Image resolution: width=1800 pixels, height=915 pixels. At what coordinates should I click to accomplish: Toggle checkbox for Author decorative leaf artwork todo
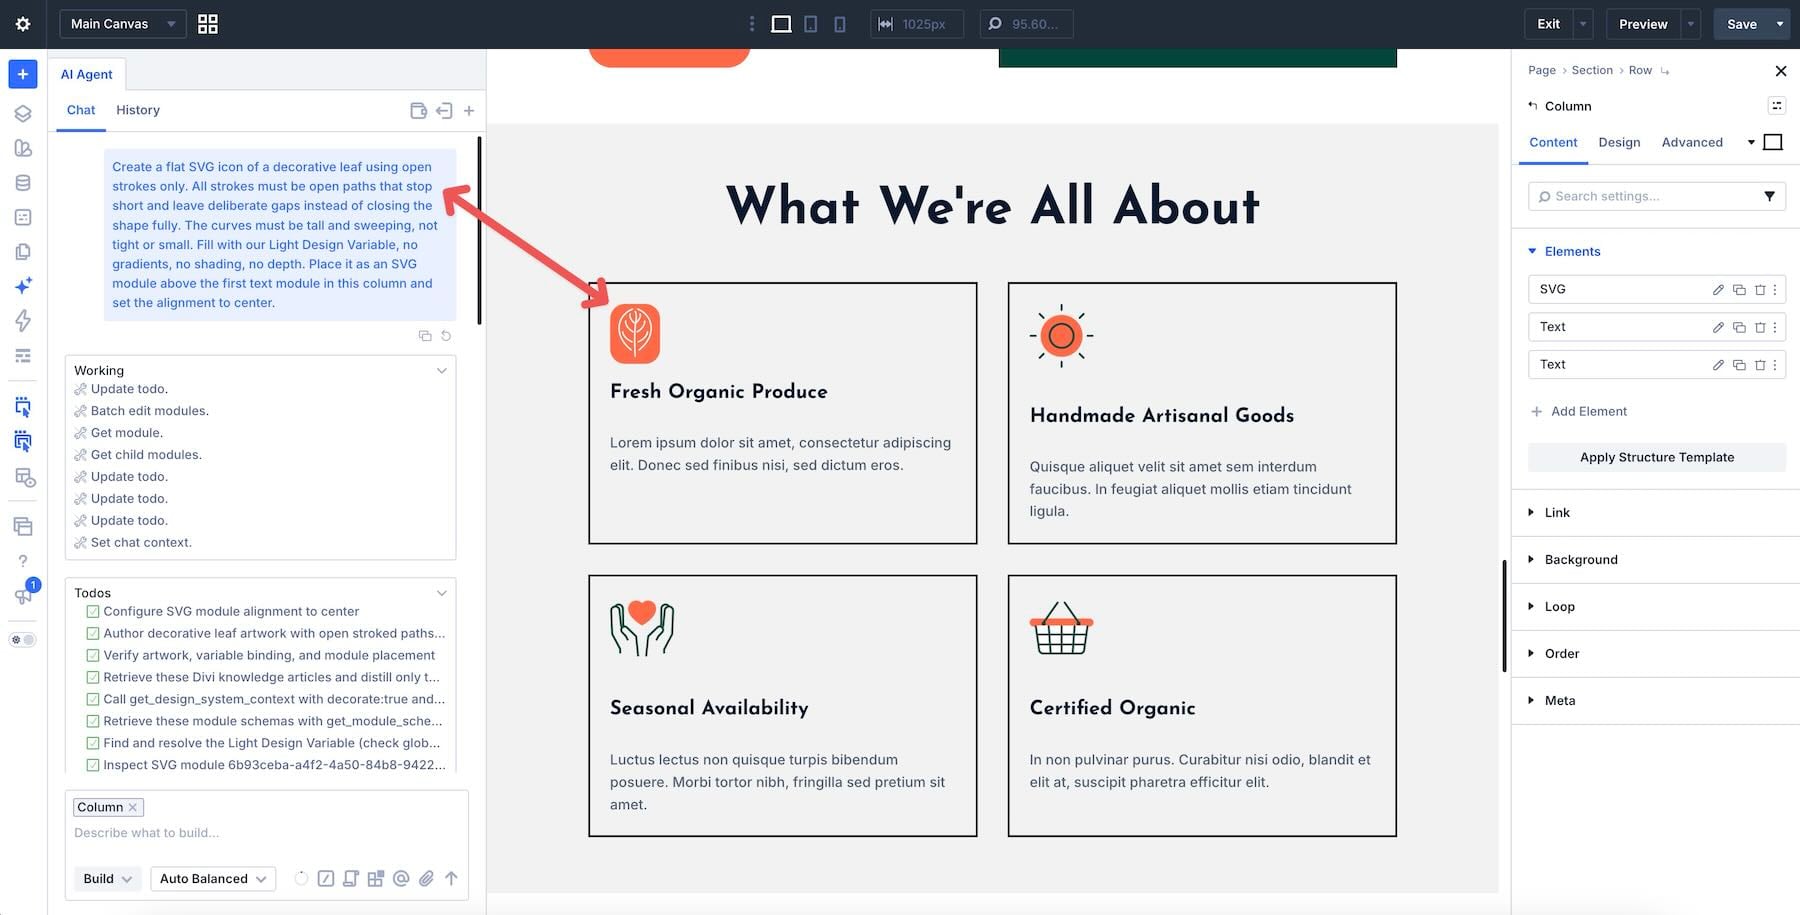pyautogui.click(x=93, y=633)
